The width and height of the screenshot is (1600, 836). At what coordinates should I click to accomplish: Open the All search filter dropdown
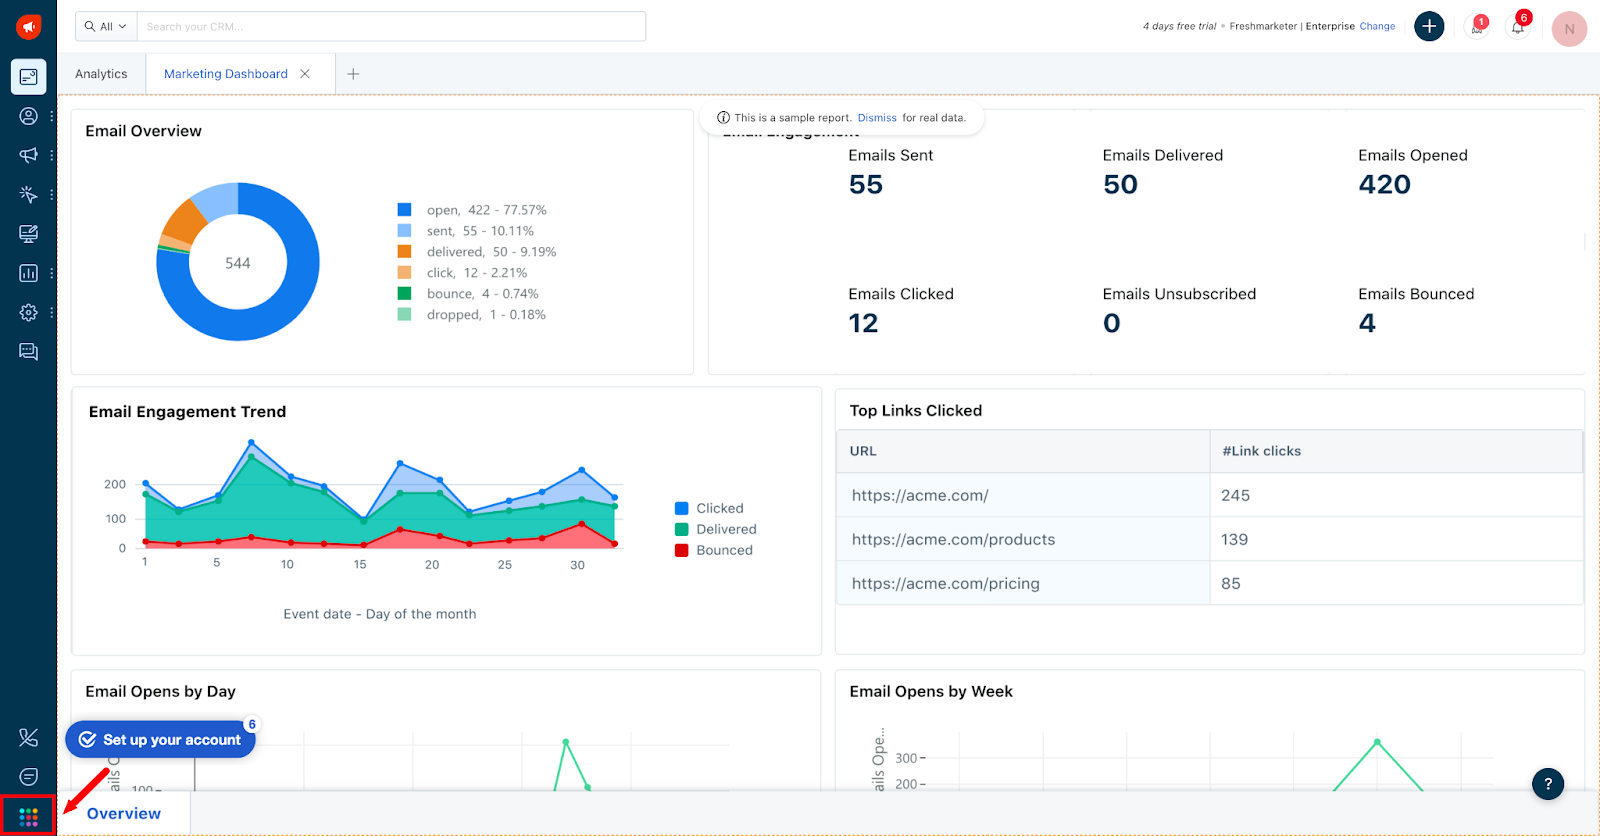tap(106, 27)
